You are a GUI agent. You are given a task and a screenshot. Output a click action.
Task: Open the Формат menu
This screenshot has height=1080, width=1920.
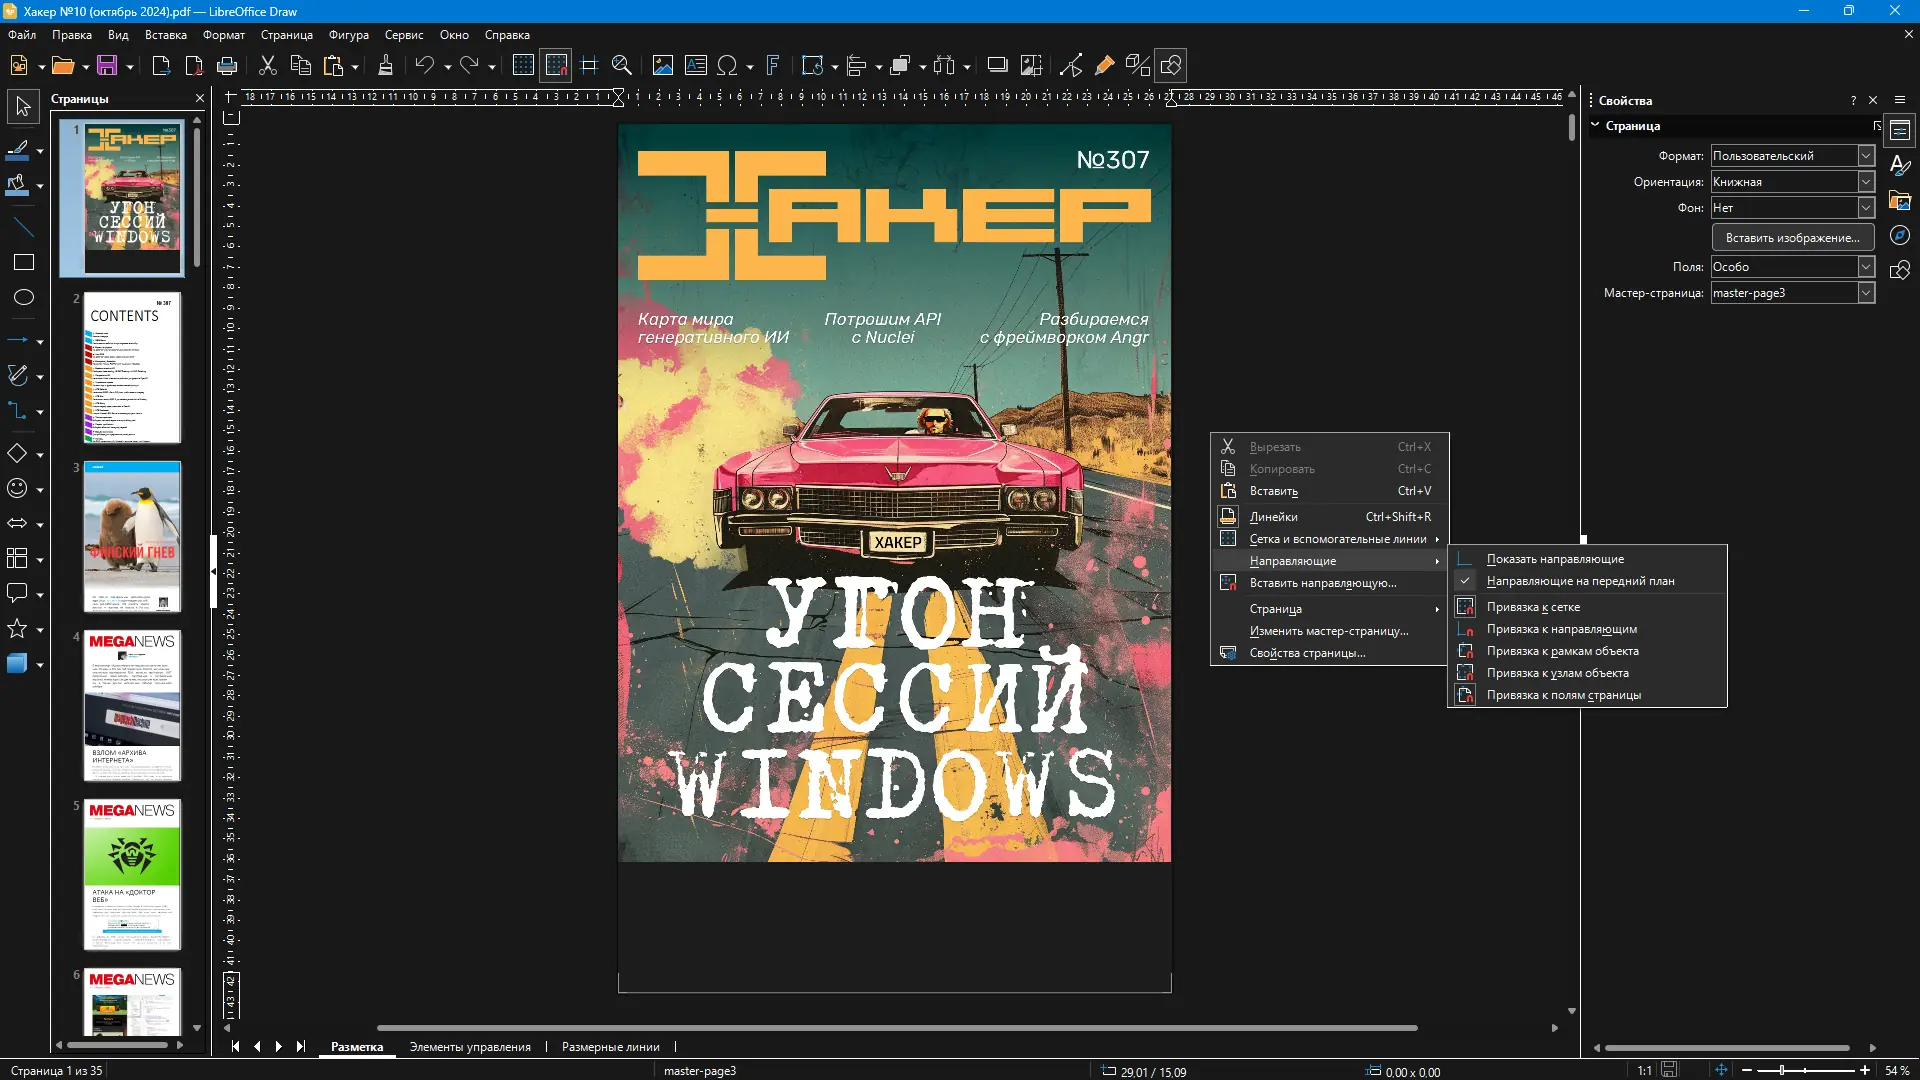(223, 35)
